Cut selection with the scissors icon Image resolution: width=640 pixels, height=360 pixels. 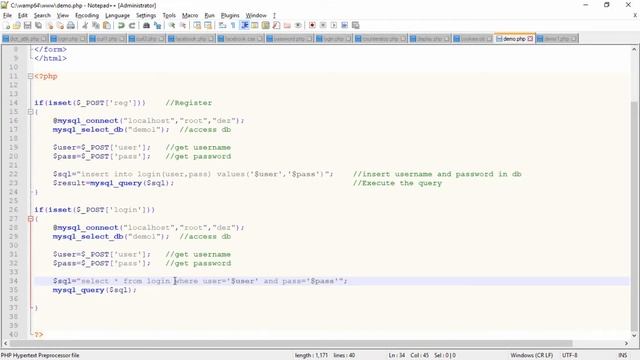point(85,25)
